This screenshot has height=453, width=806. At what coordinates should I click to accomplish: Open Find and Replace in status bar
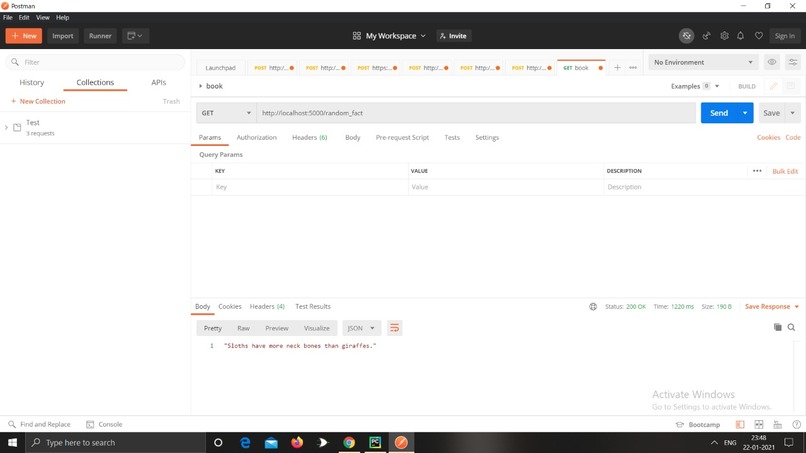click(x=40, y=425)
